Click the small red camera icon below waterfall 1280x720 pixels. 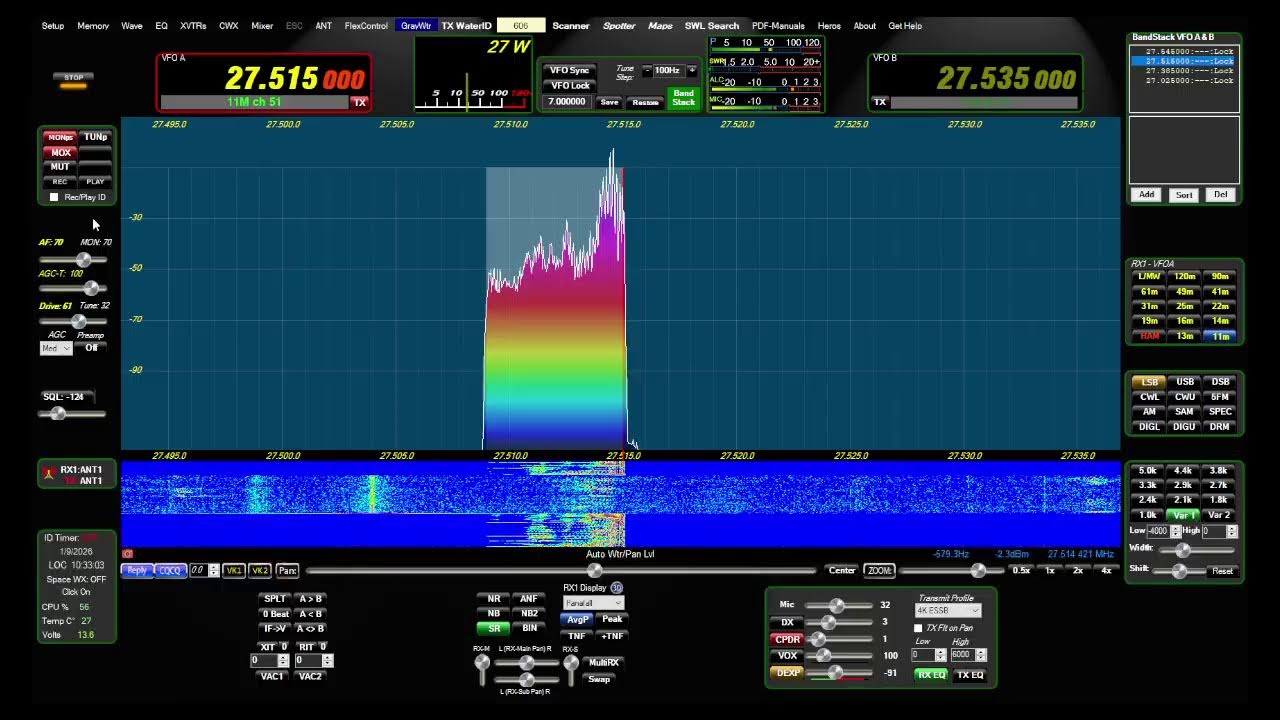[x=128, y=553]
